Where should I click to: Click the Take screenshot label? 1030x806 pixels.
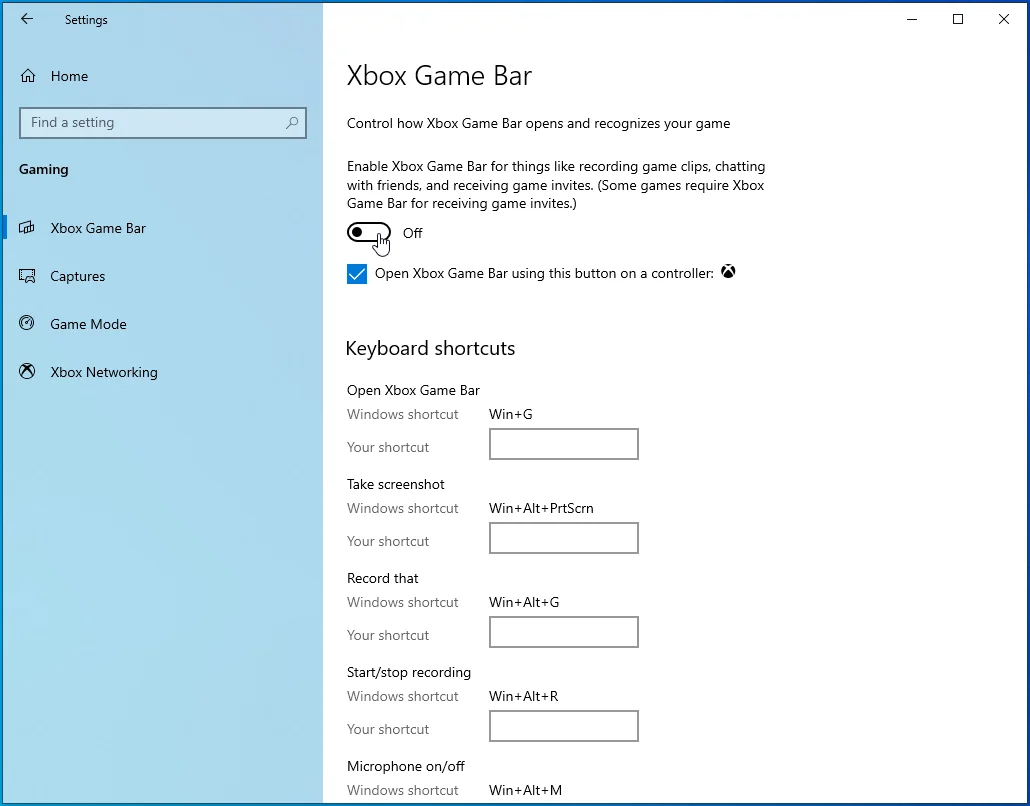tap(395, 484)
